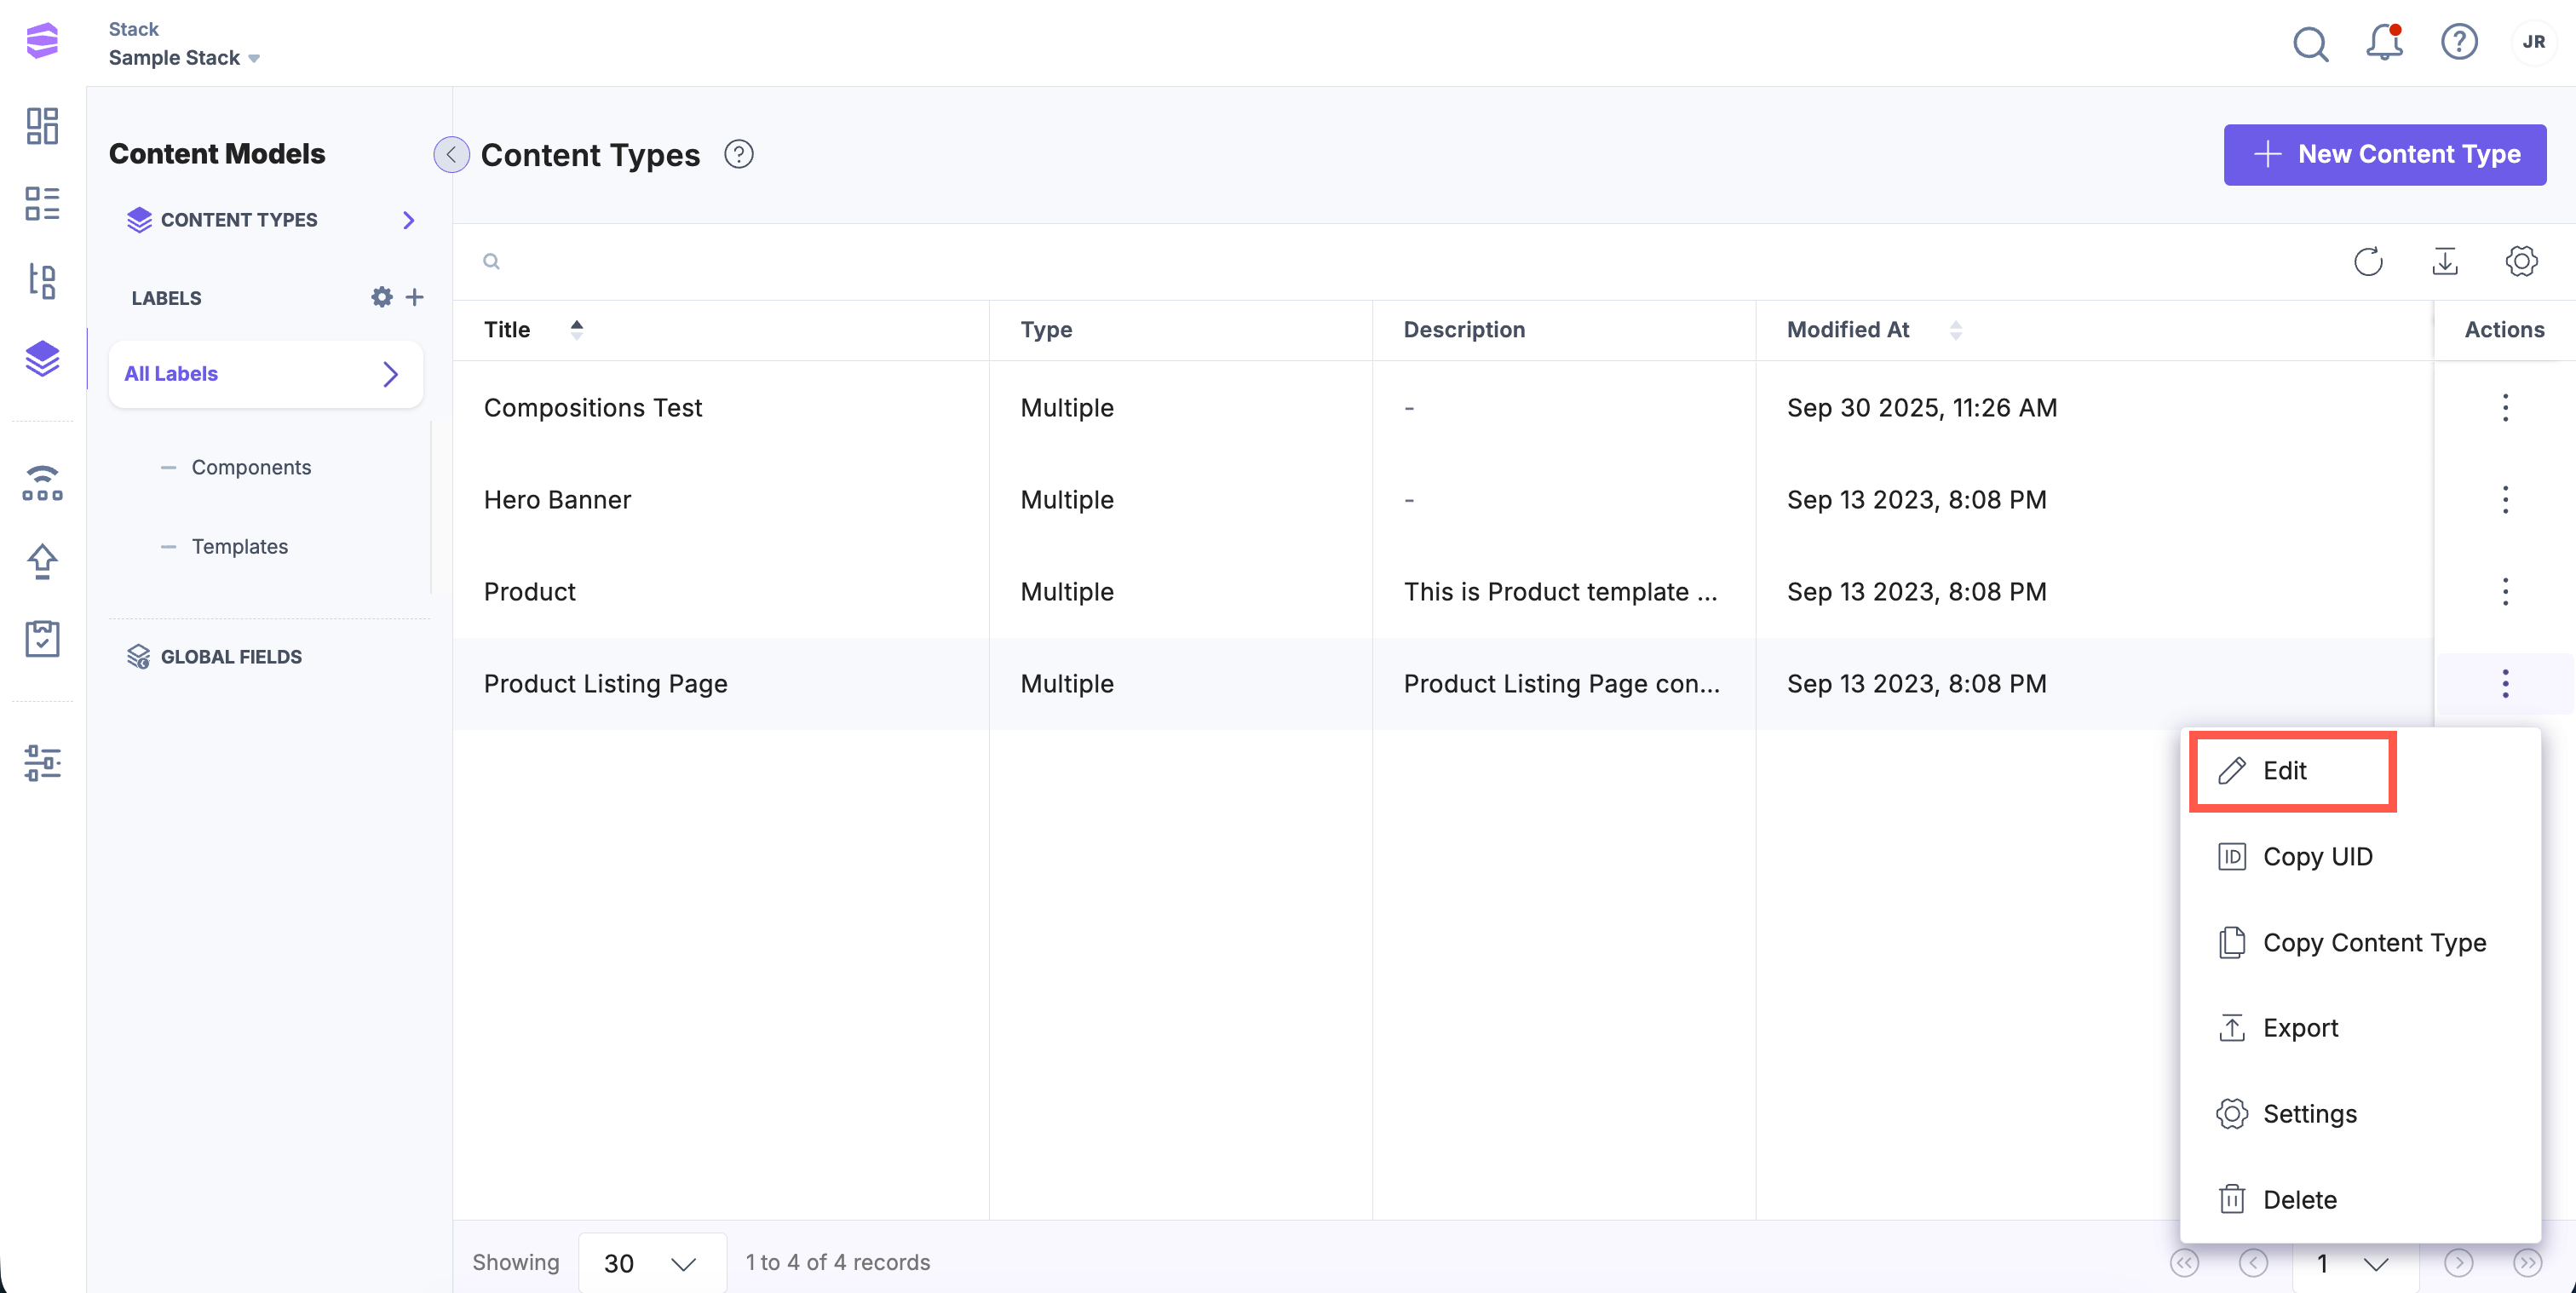Open table settings gear icon
Viewport: 2576px width, 1293px height.
[2521, 261]
